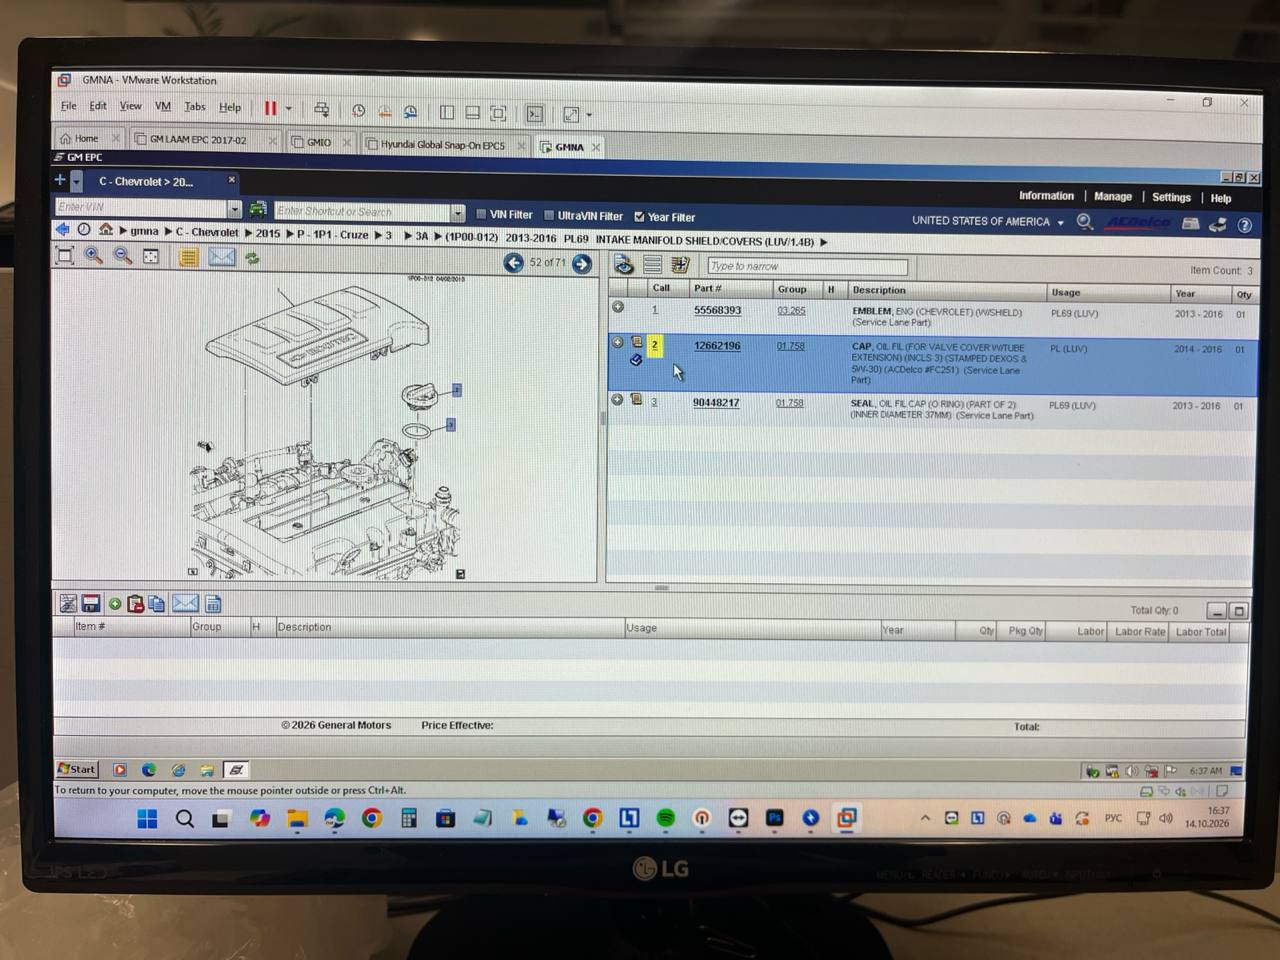Click the magnifier search icon near ACDelco
Viewport: 1280px width, 960px height.
pyautogui.click(x=1085, y=222)
